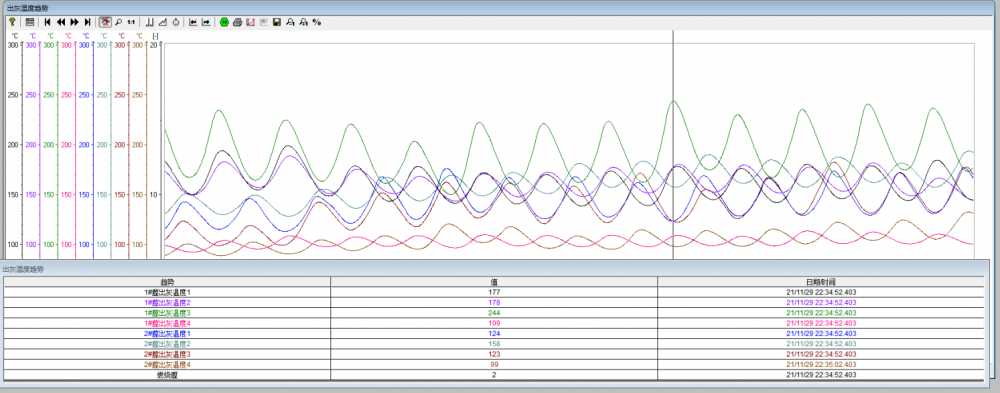The image size is (1000, 393).
Task: Open the trend control help icon
Action: coord(12,22)
